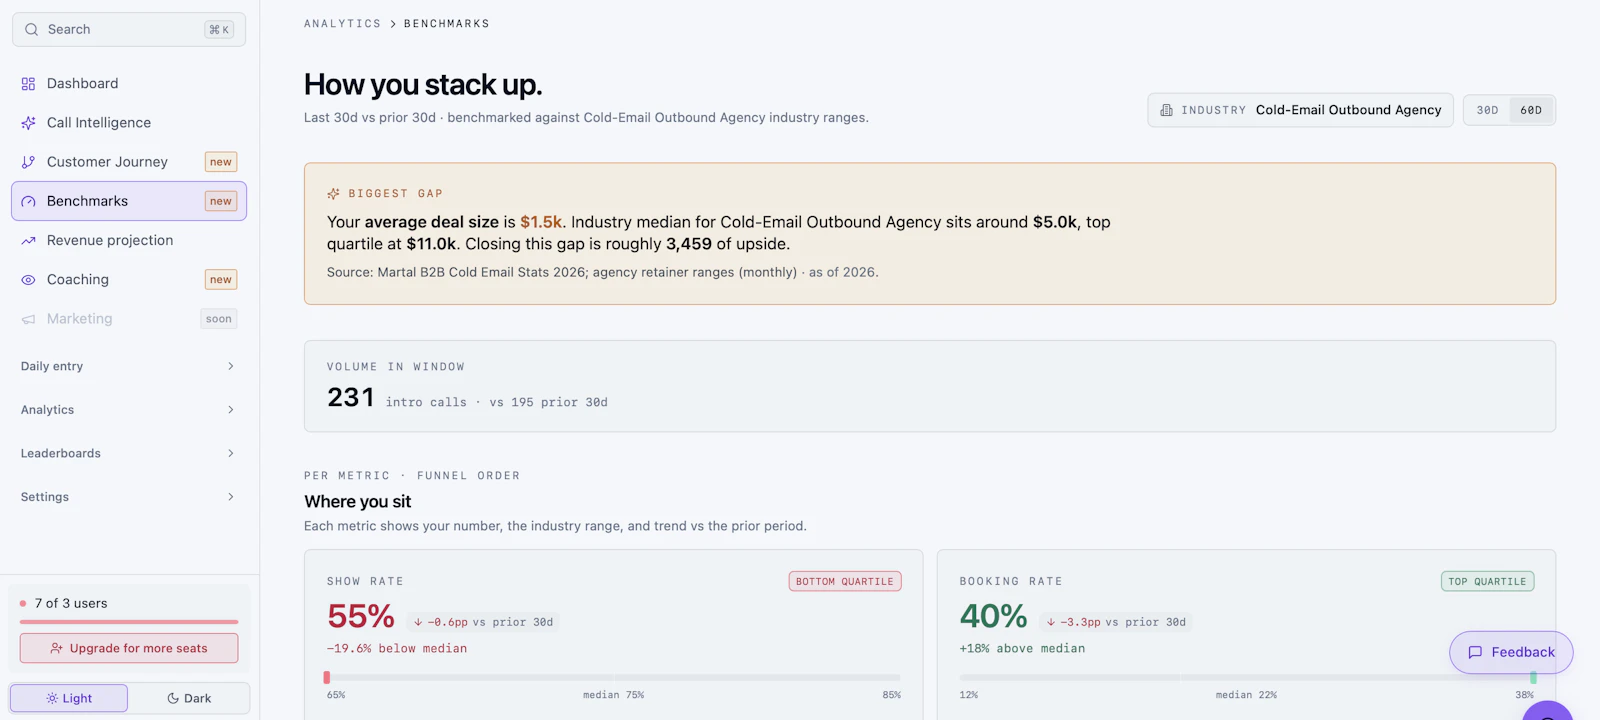Open Customer Journey

point(128,162)
